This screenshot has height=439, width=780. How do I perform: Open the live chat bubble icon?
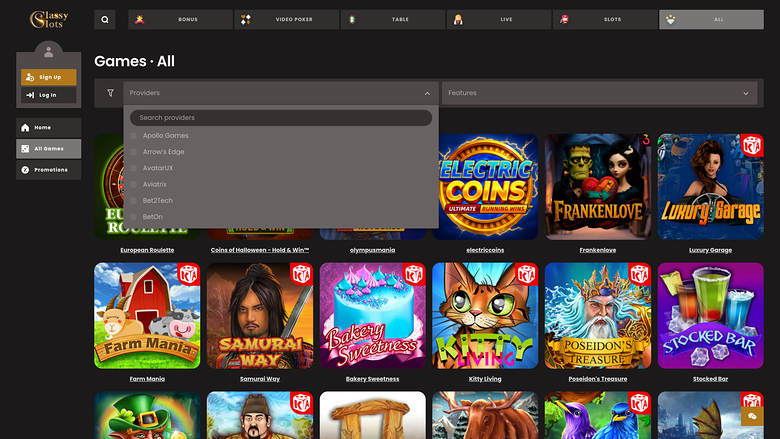coord(752,416)
